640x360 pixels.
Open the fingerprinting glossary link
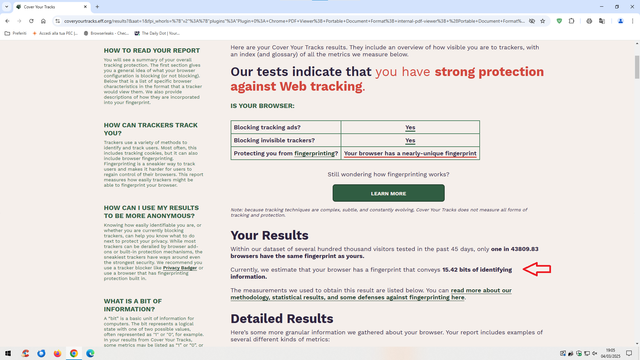(316, 153)
